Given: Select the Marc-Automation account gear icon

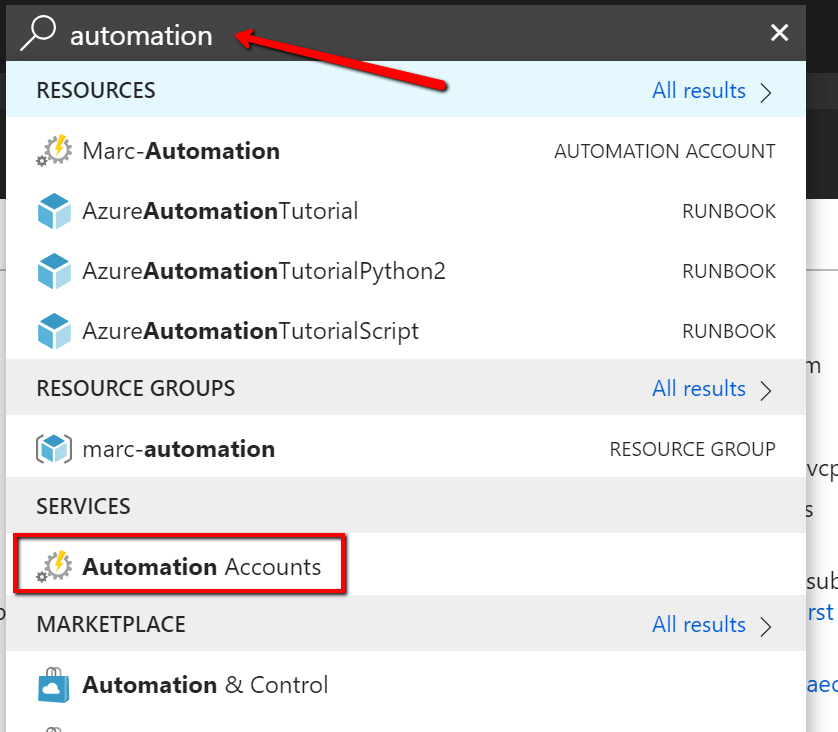Looking at the screenshot, I should coord(52,150).
